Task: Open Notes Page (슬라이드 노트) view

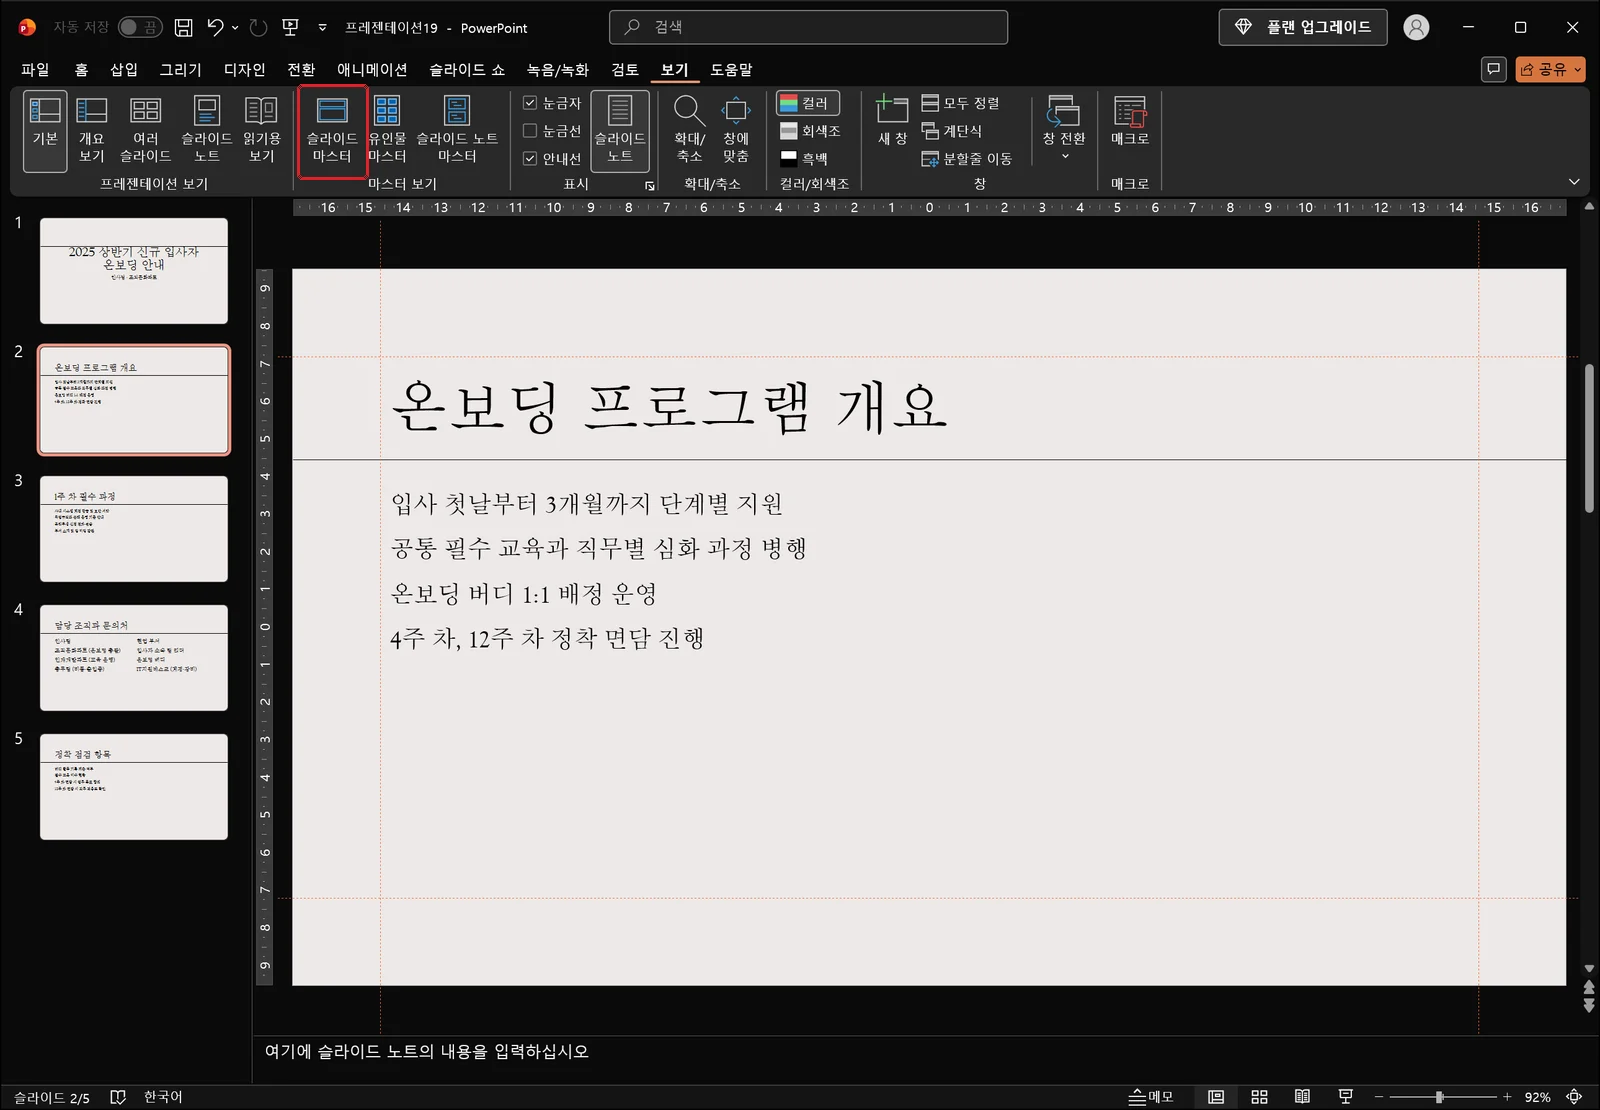Action: (x=207, y=131)
